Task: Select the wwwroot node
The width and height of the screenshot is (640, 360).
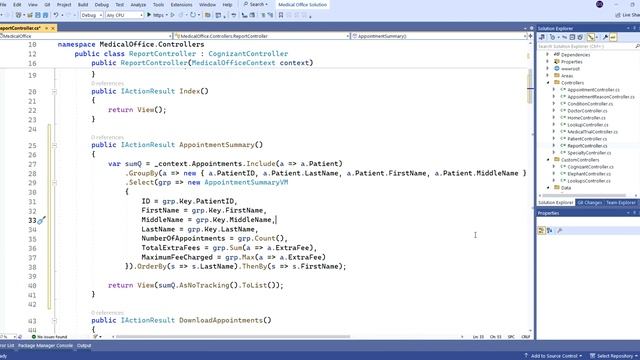Action: click(570, 69)
